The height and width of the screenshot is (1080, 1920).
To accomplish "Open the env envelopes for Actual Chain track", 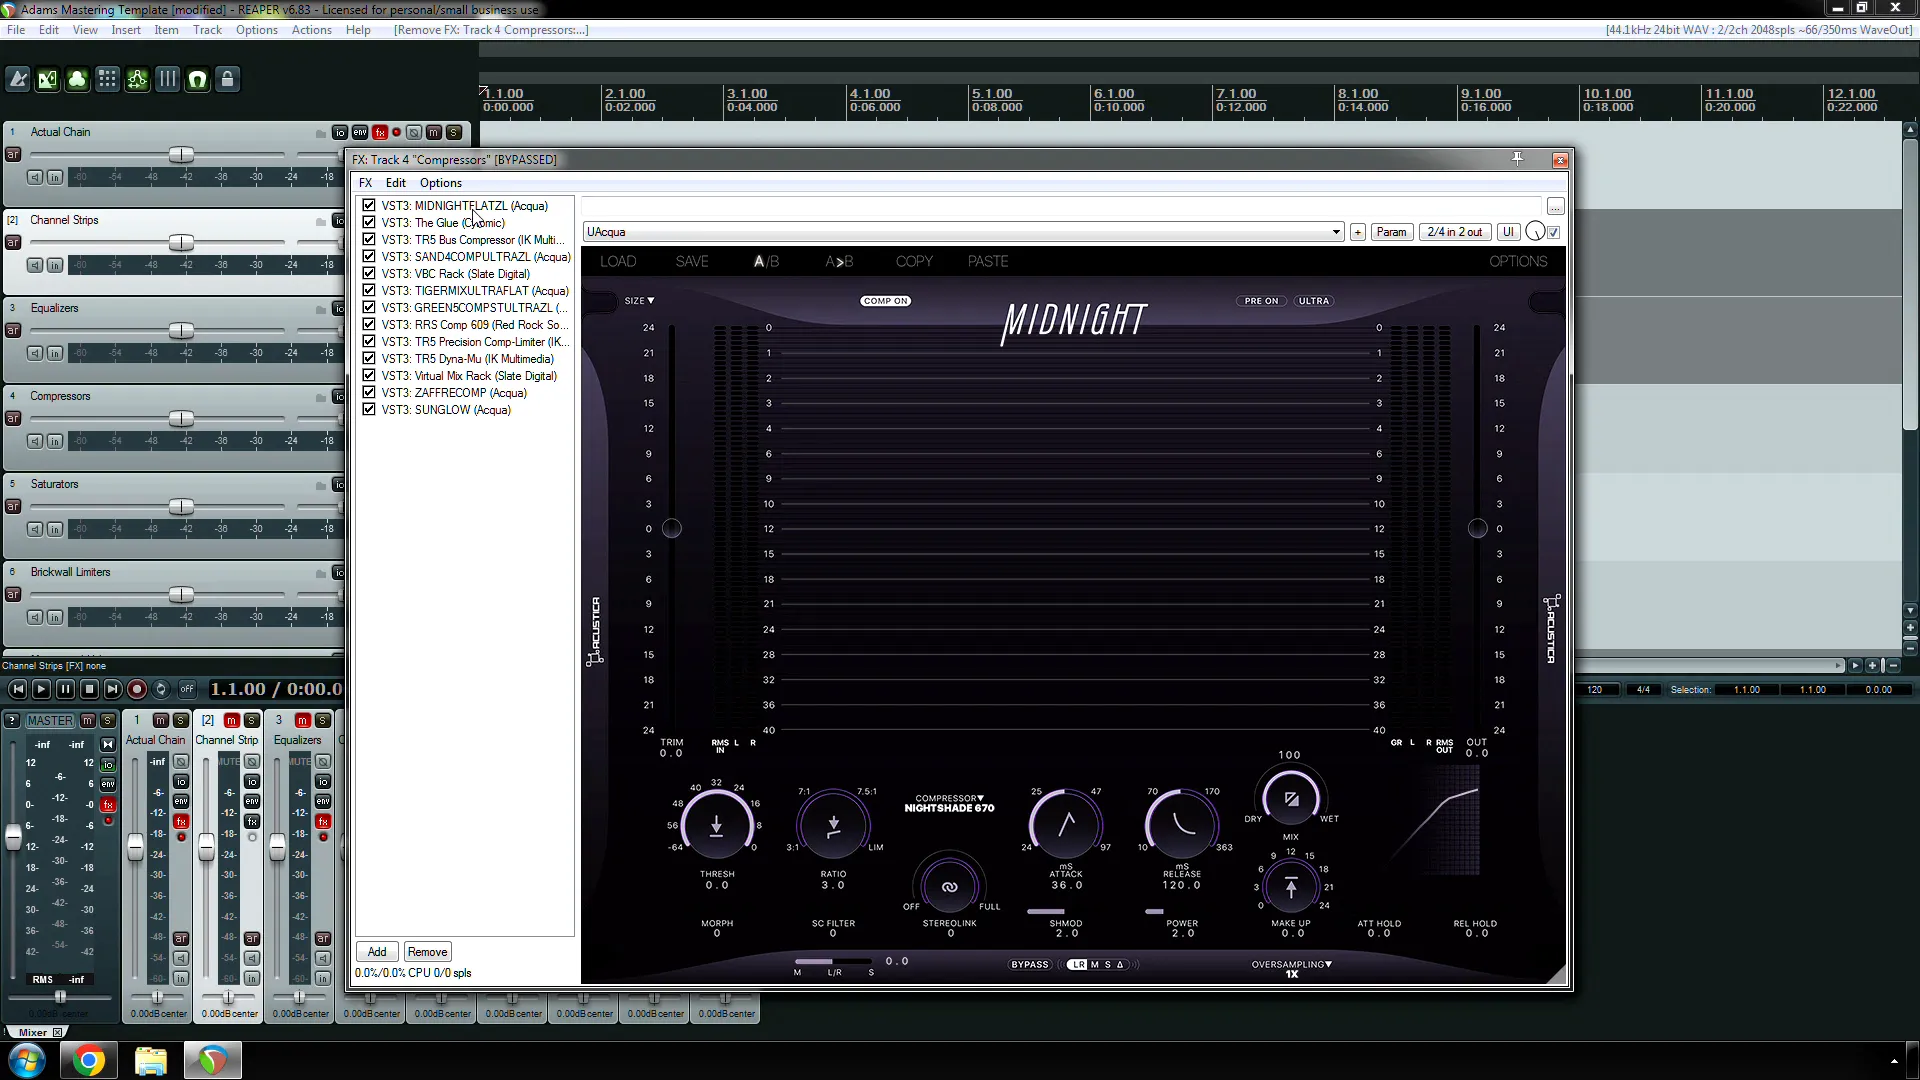I will (x=360, y=132).
